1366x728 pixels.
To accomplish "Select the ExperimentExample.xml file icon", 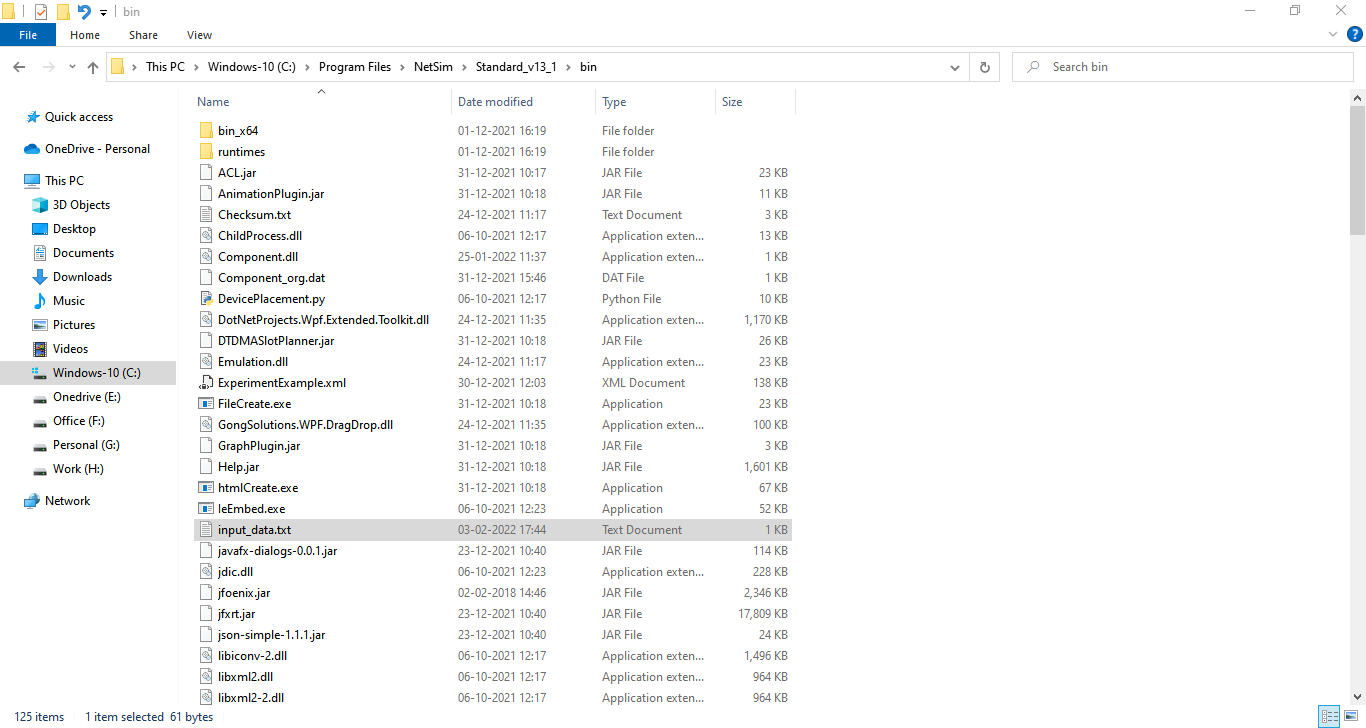I will pos(206,383).
